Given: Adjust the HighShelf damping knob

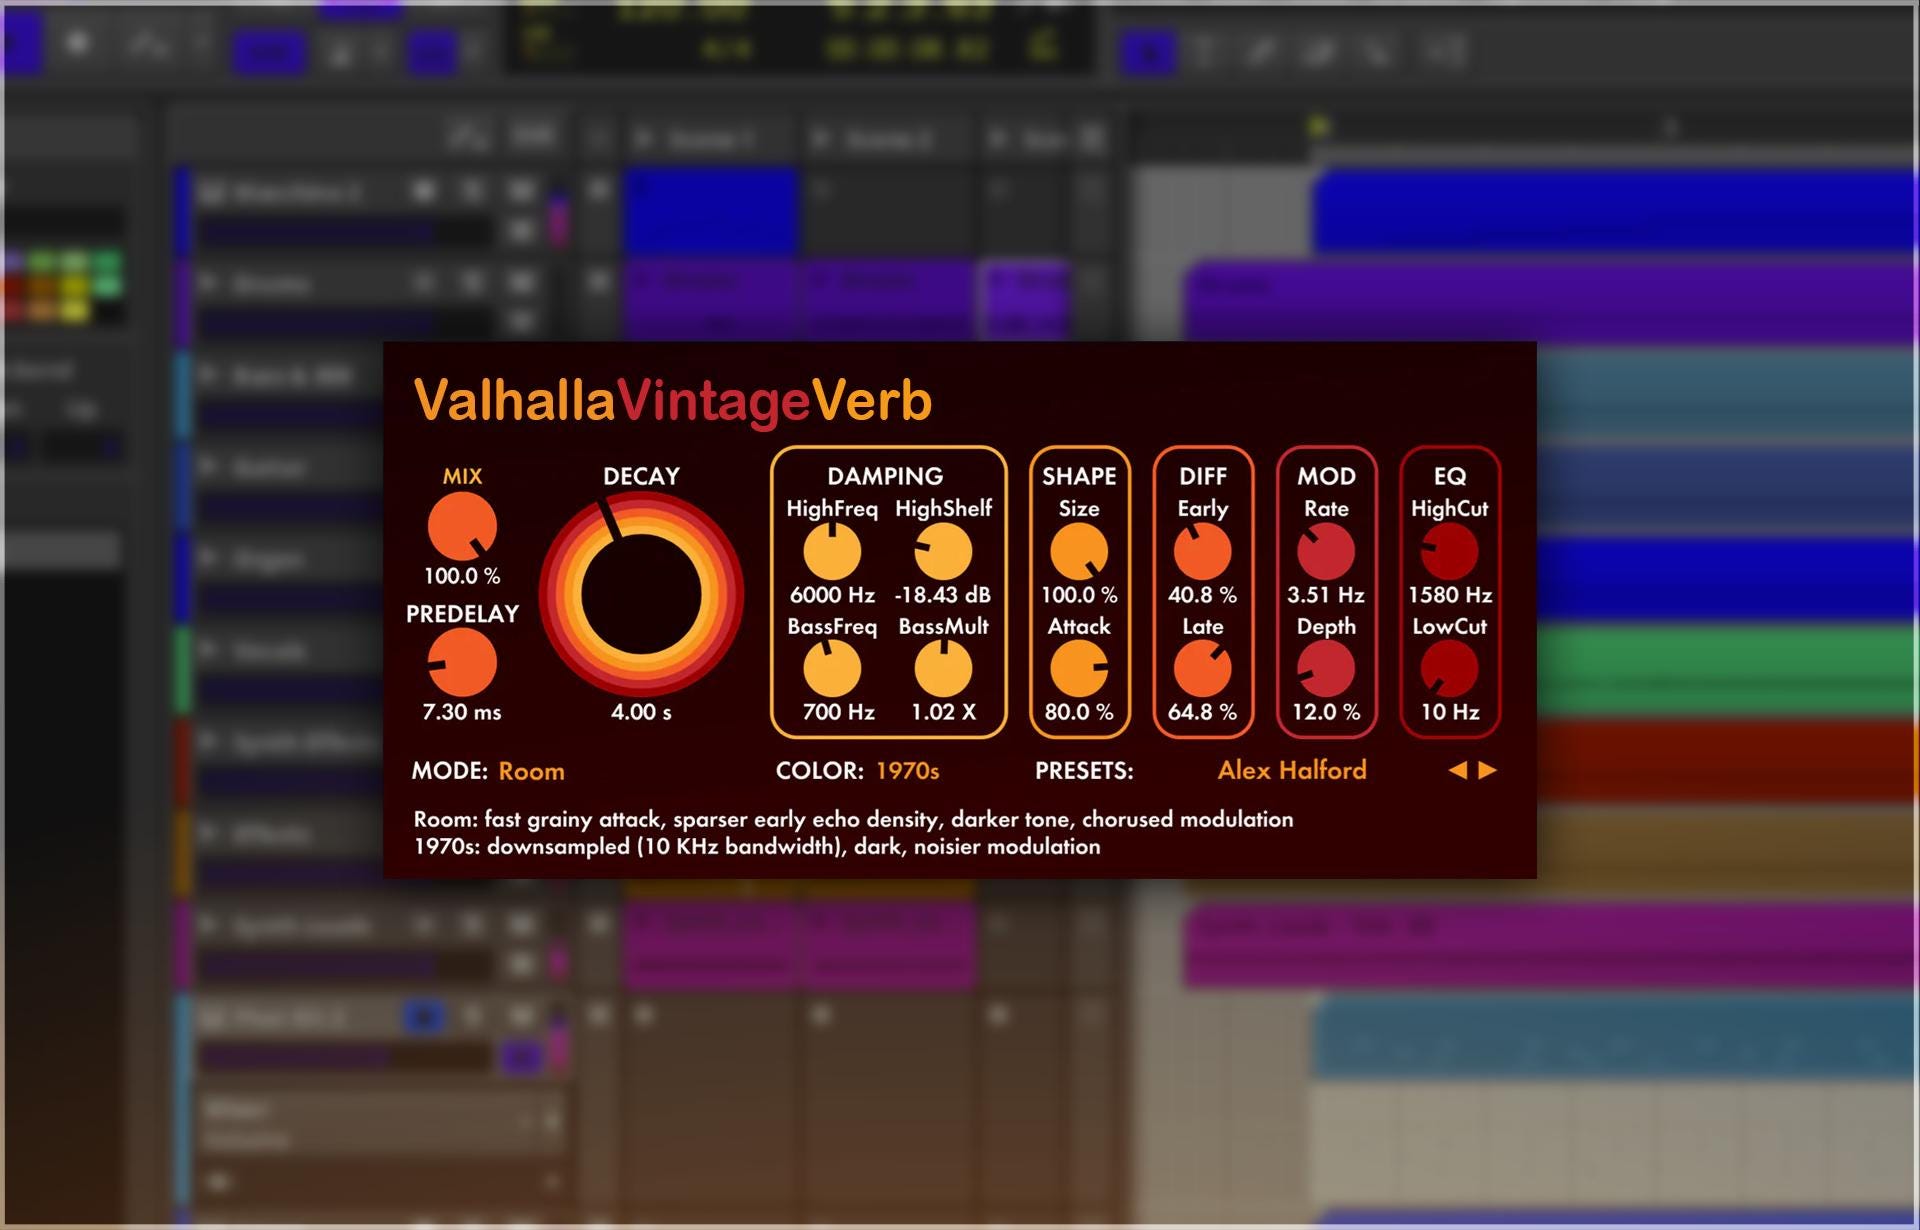Looking at the screenshot, I should [x=943, y=551].
